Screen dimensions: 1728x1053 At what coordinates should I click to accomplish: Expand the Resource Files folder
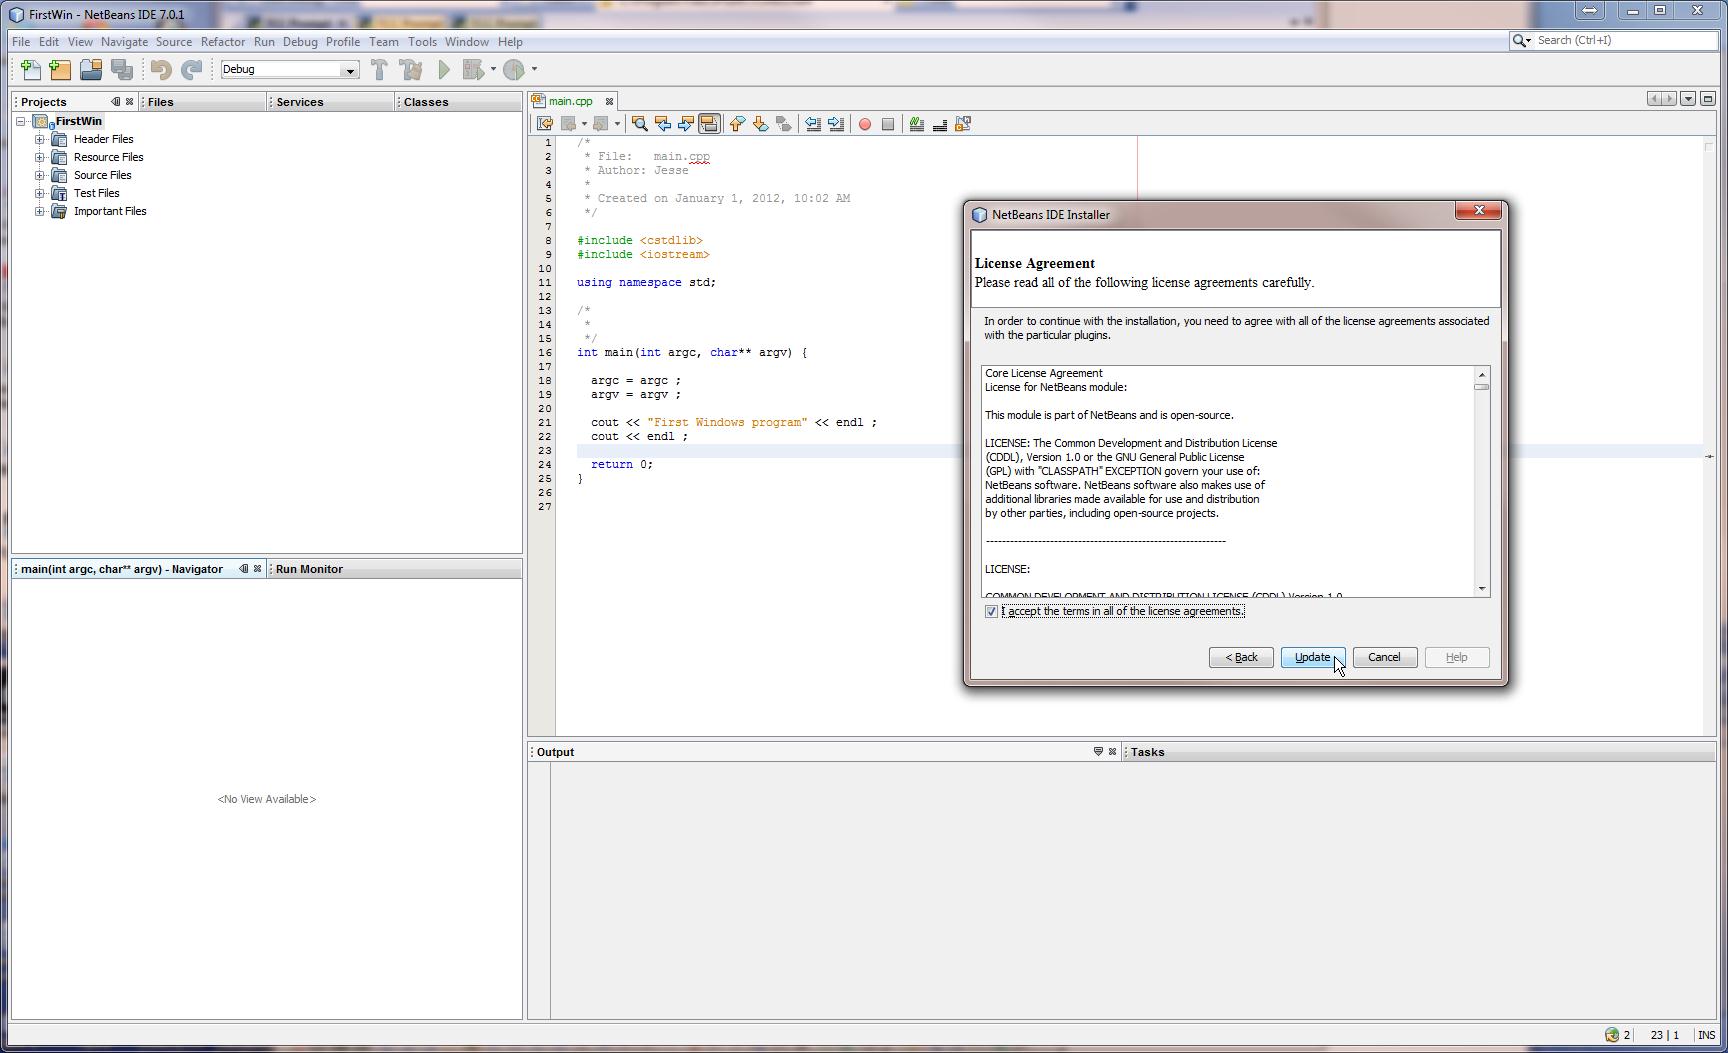pos(39,157)
